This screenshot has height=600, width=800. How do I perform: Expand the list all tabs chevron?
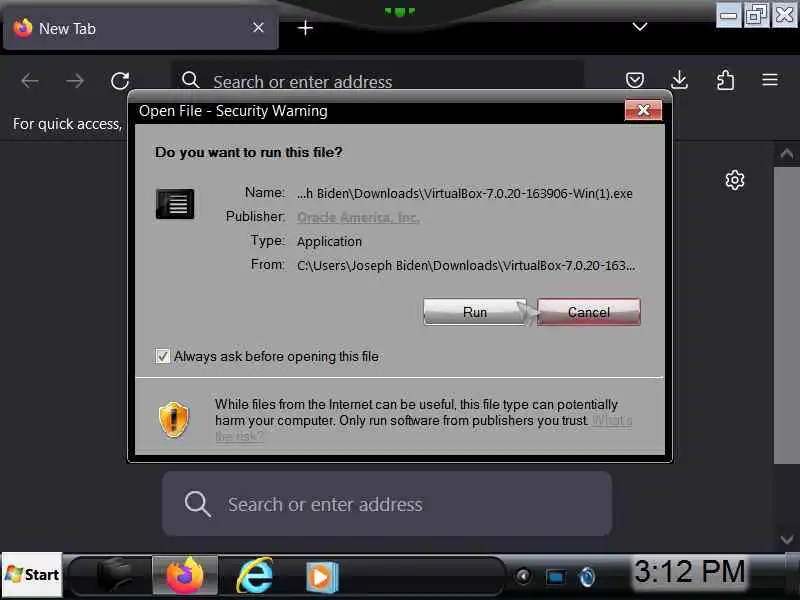(640, 27)
